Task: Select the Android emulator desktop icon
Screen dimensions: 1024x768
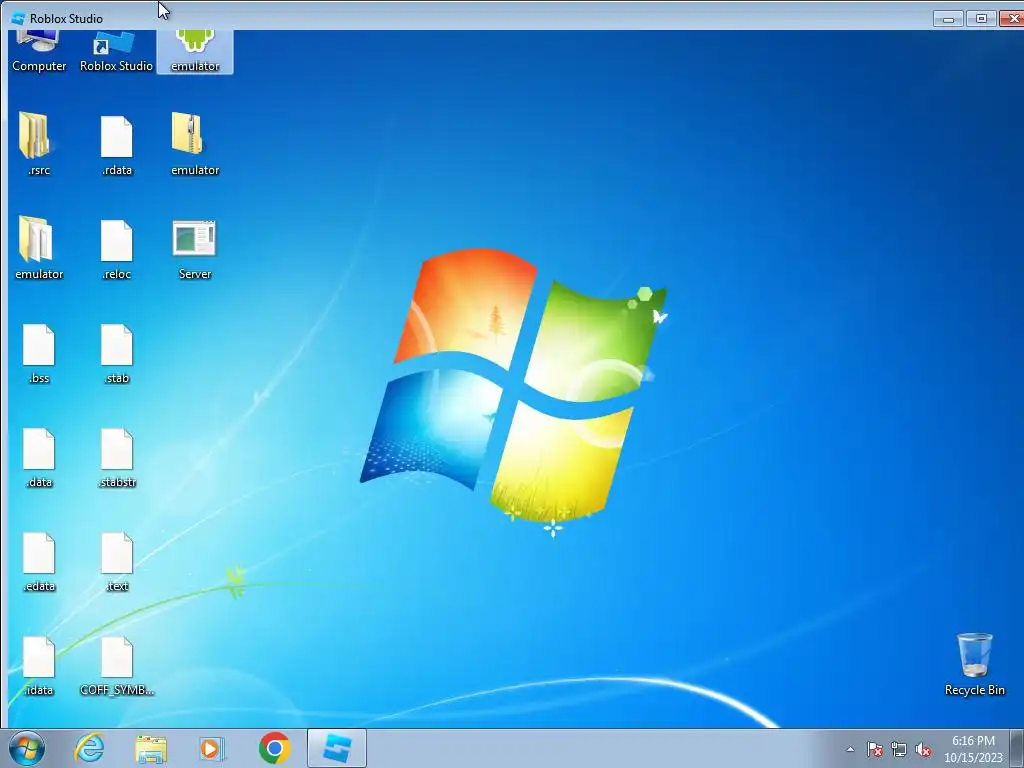Action: click(195, 52)
